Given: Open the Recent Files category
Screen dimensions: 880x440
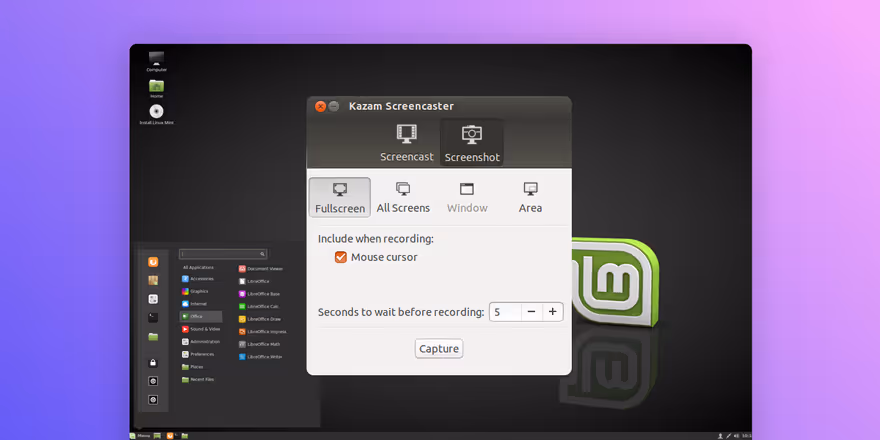Looking at the screenshot, I should [198, 379].
